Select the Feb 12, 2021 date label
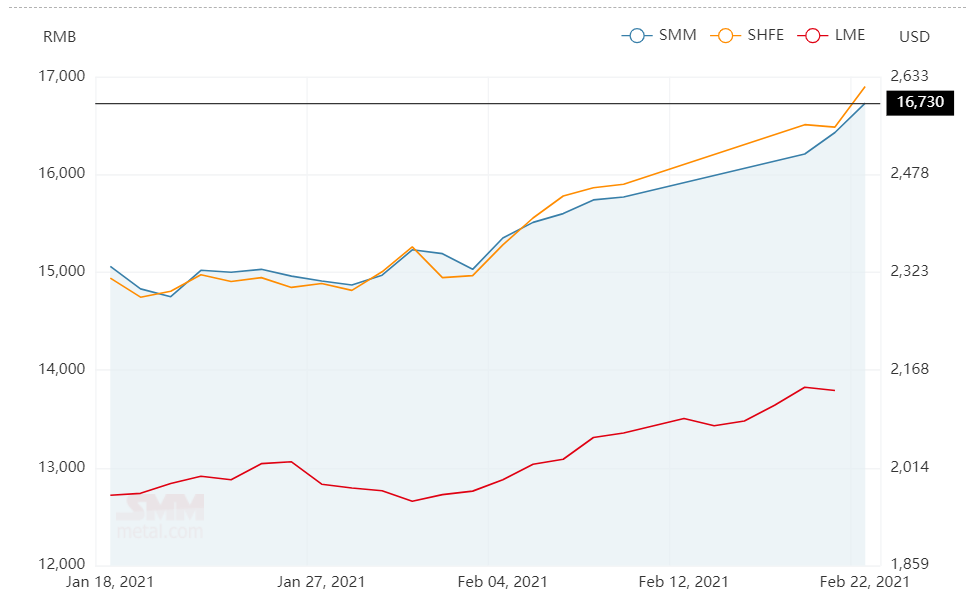 (x=683, y=582)
